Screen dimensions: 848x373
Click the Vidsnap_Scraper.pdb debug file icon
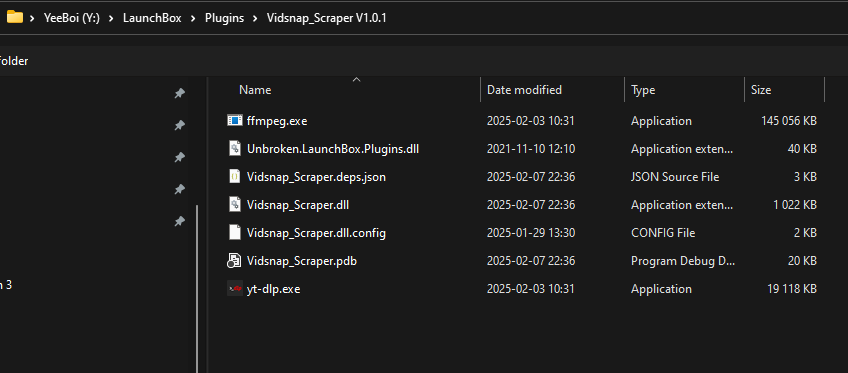[234, 261]
